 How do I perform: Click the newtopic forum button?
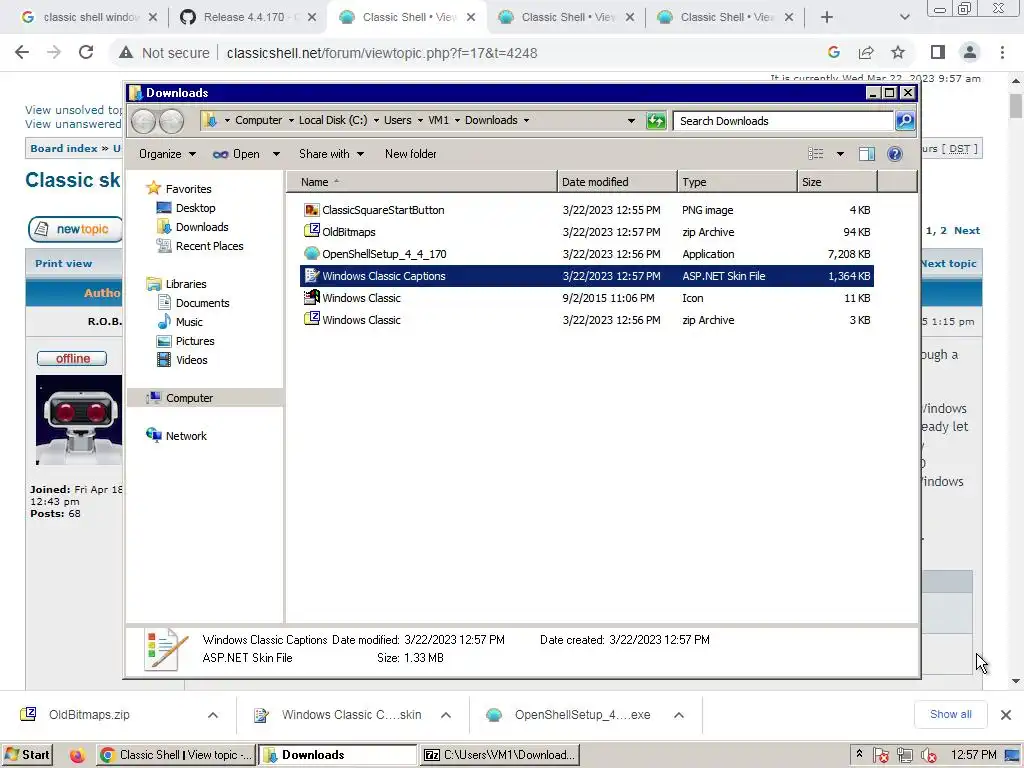click(75, 229)
